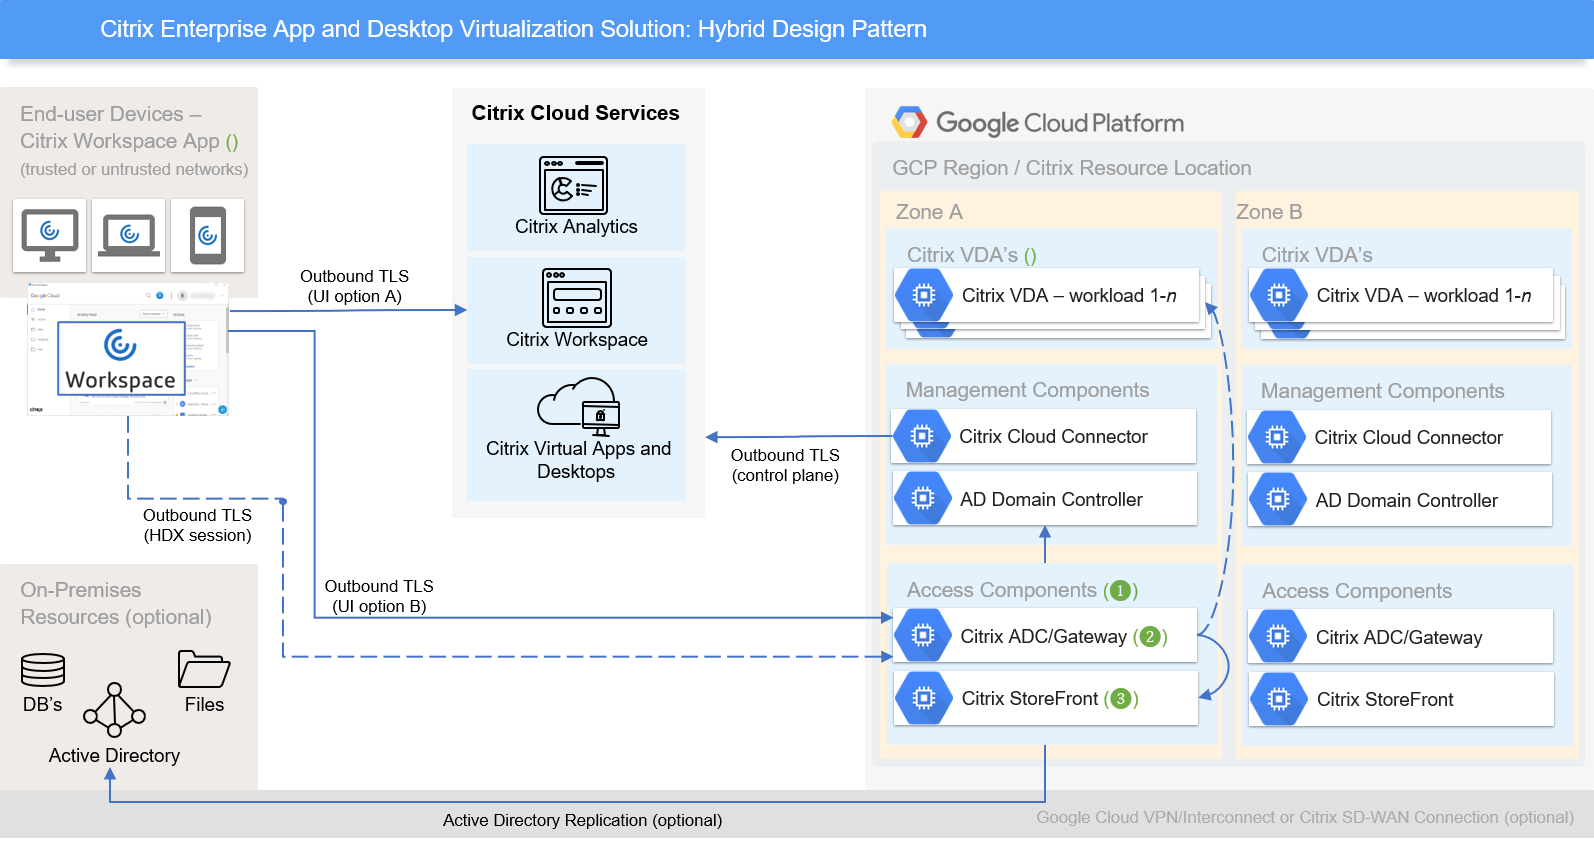Click the laptop device icon
This screenshot has height=841, width=1594.
tap(128, 235)
